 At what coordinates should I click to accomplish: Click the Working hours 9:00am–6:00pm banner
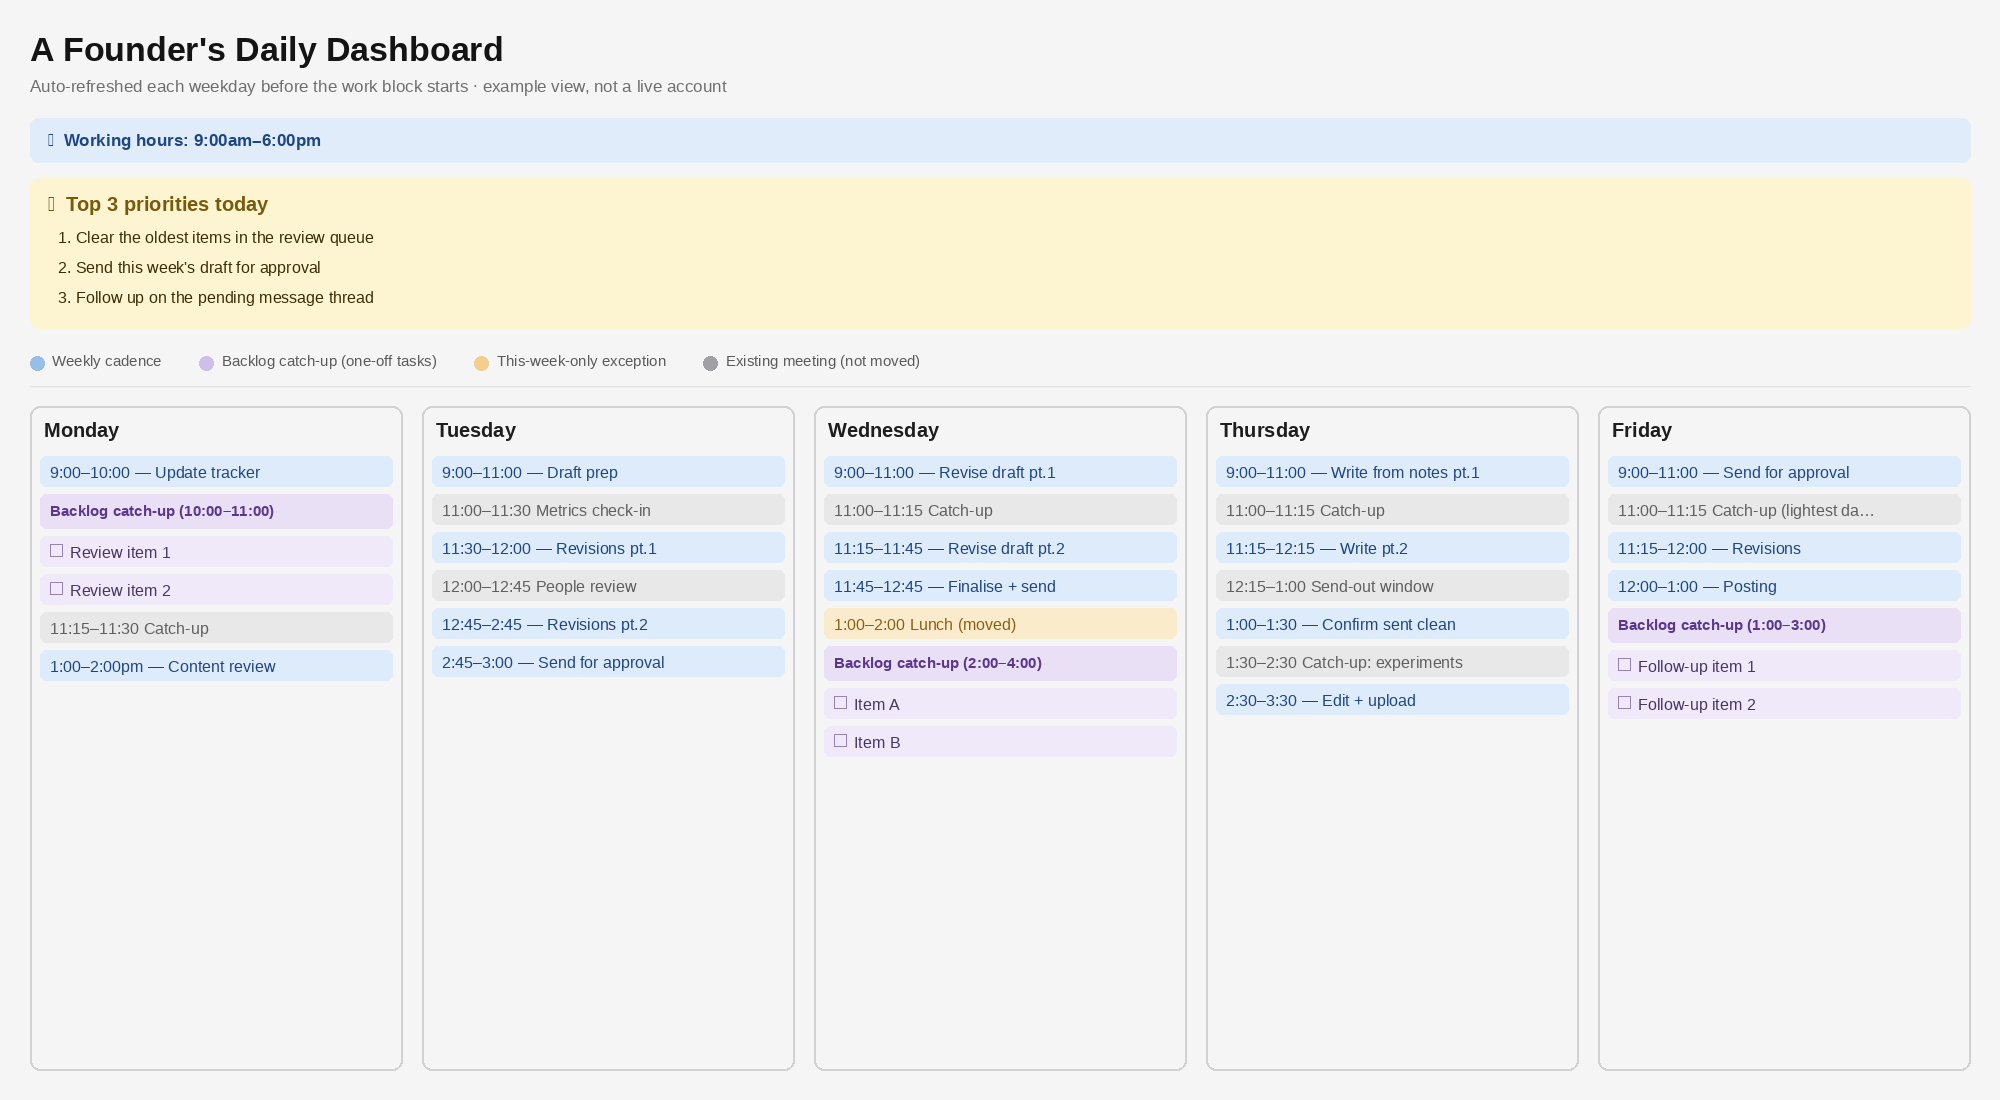(1000, 140)
